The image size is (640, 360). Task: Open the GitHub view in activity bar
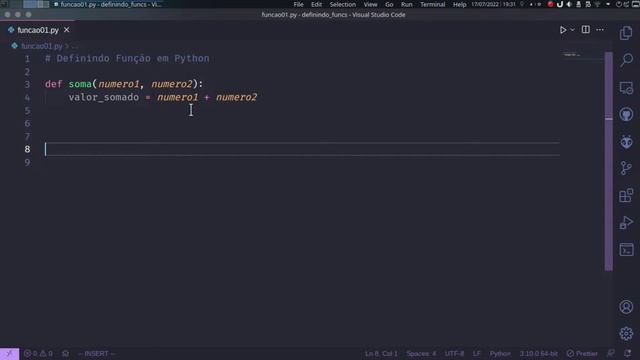pos(626,114)
